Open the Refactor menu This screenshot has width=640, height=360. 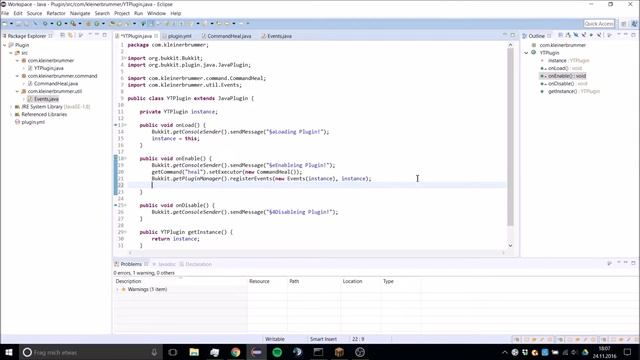pyautogui.click(x=56, y=13)
